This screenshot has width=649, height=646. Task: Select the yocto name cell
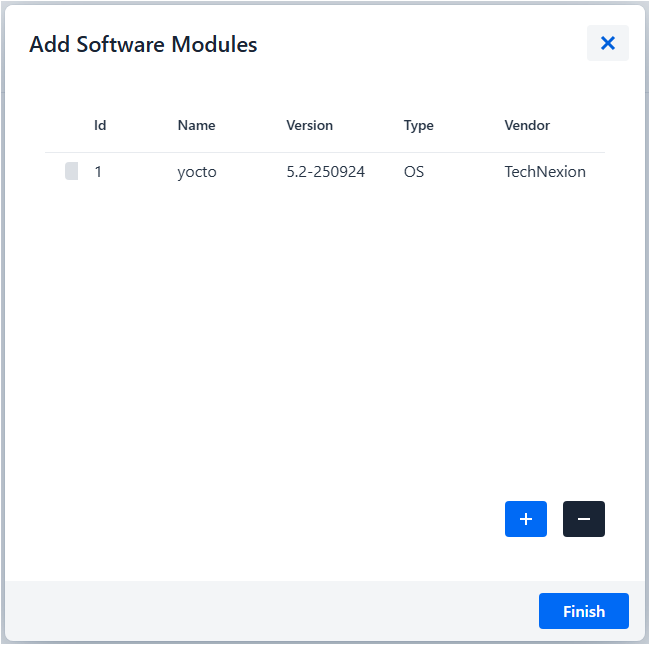tap(197, 172)
